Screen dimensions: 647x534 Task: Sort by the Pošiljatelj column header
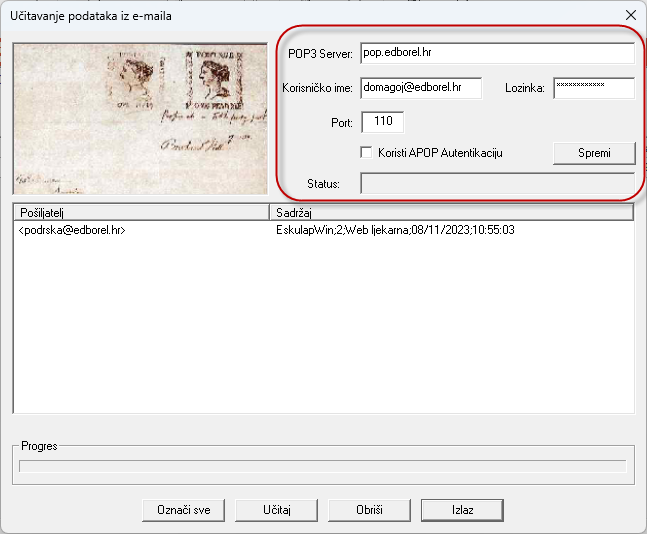coord(141,213)
